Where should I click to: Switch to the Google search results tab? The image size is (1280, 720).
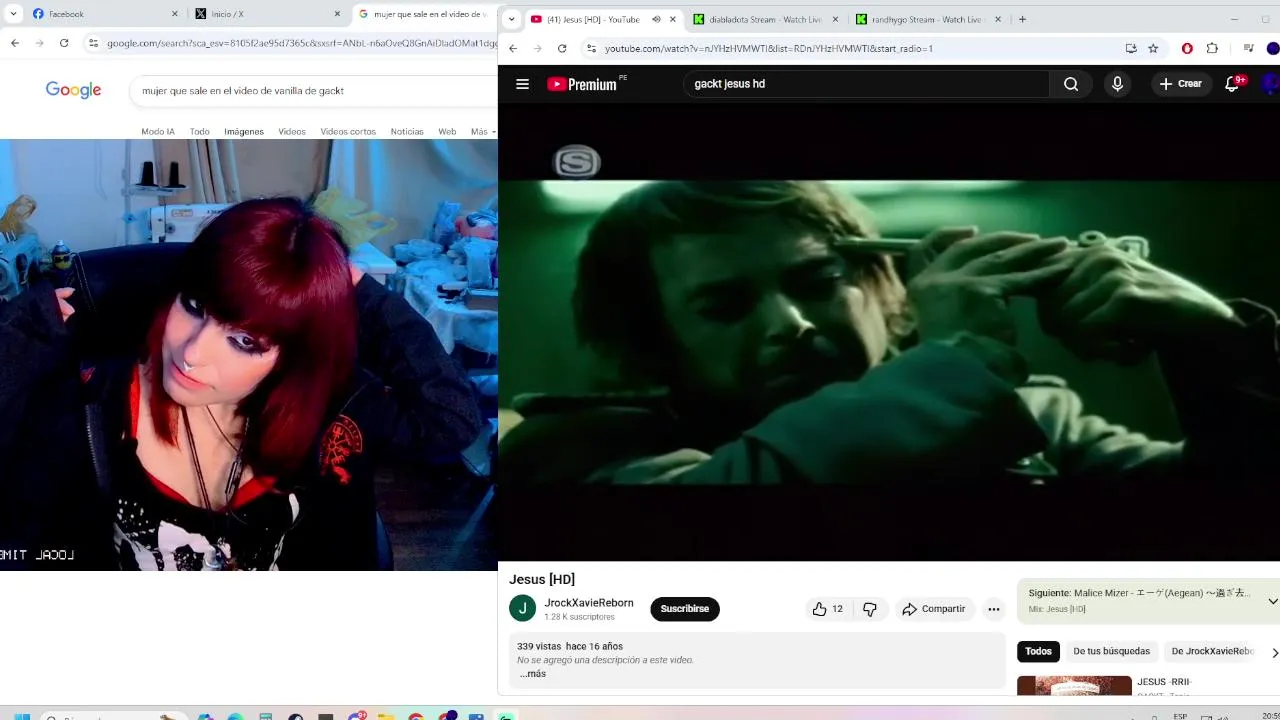425,14
